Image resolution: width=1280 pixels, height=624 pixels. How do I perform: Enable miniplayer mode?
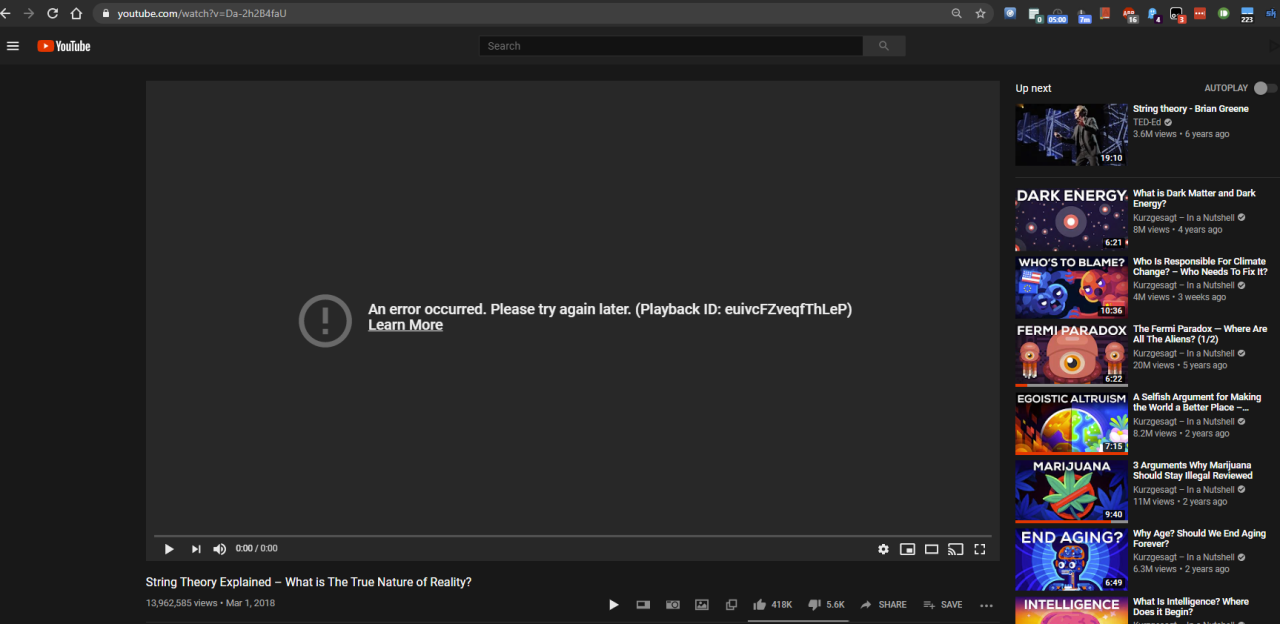tap(907, 549)
